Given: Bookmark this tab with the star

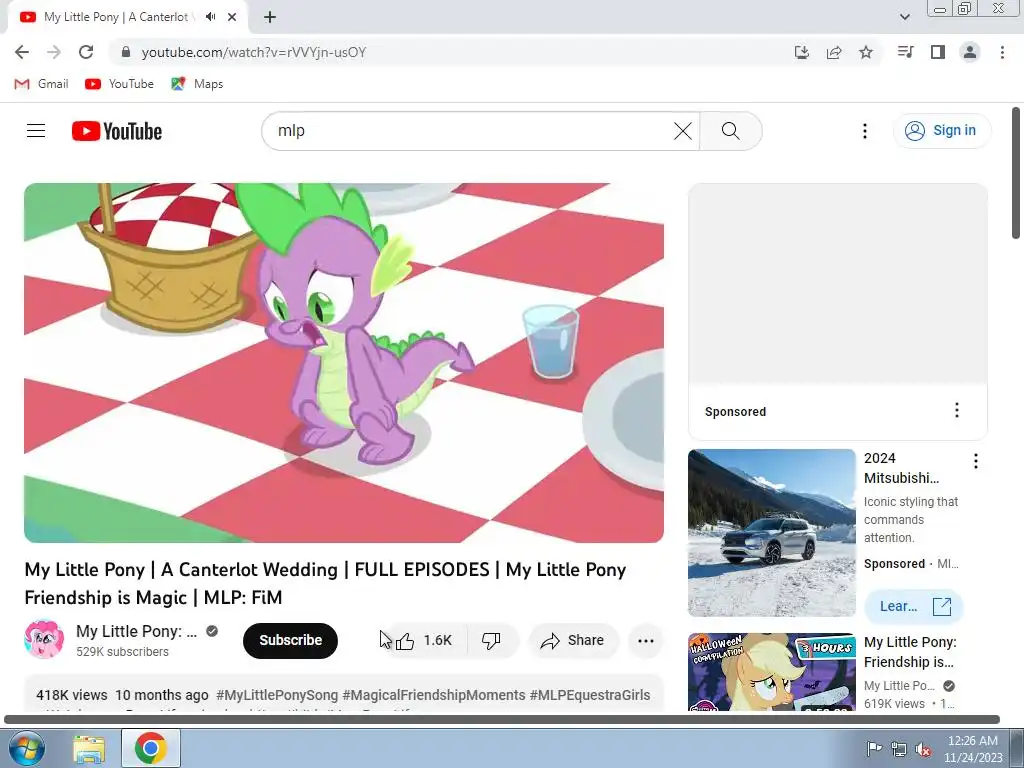Looking at the screenshot, I should tap(866, 52).
